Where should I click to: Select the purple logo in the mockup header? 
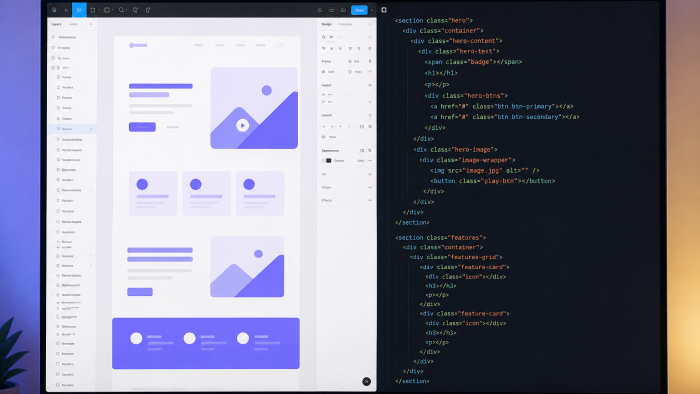coord(138,45)
